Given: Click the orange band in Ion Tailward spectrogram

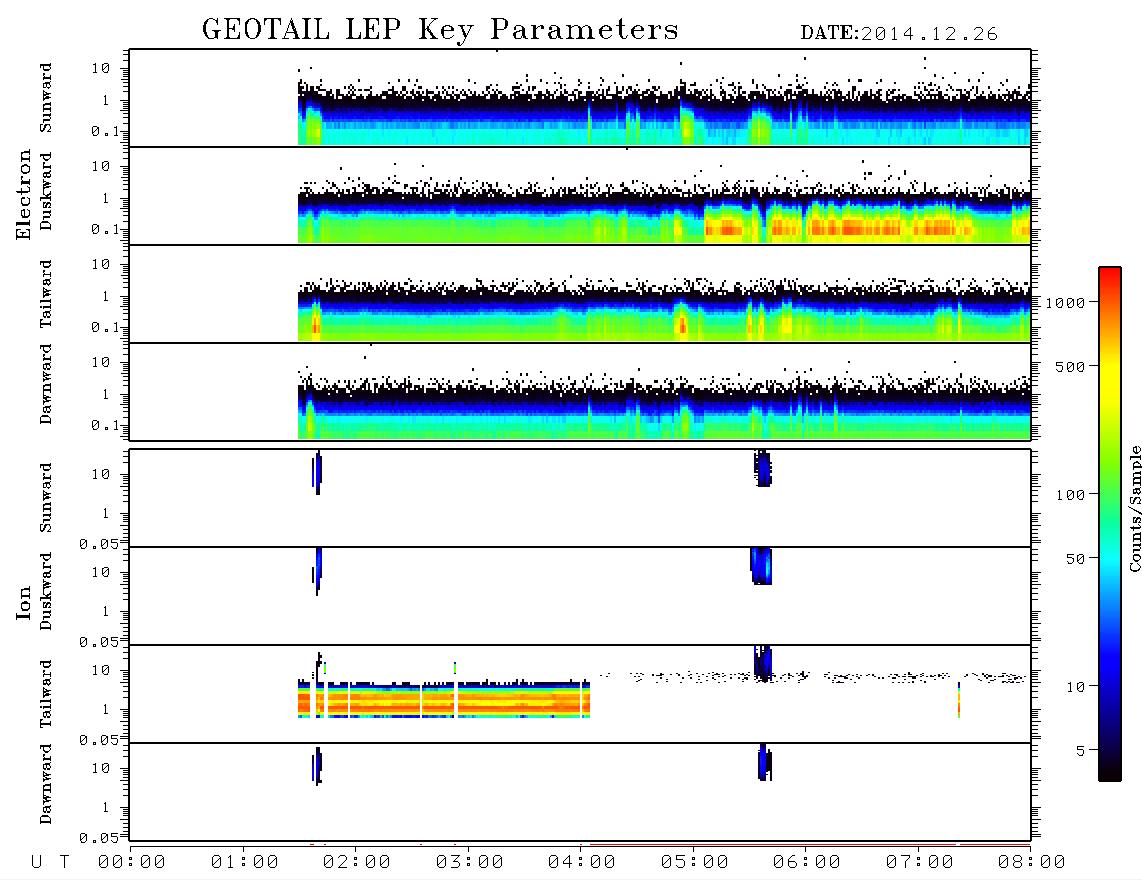Looking at the screenshot, I should tap(444, 702).
